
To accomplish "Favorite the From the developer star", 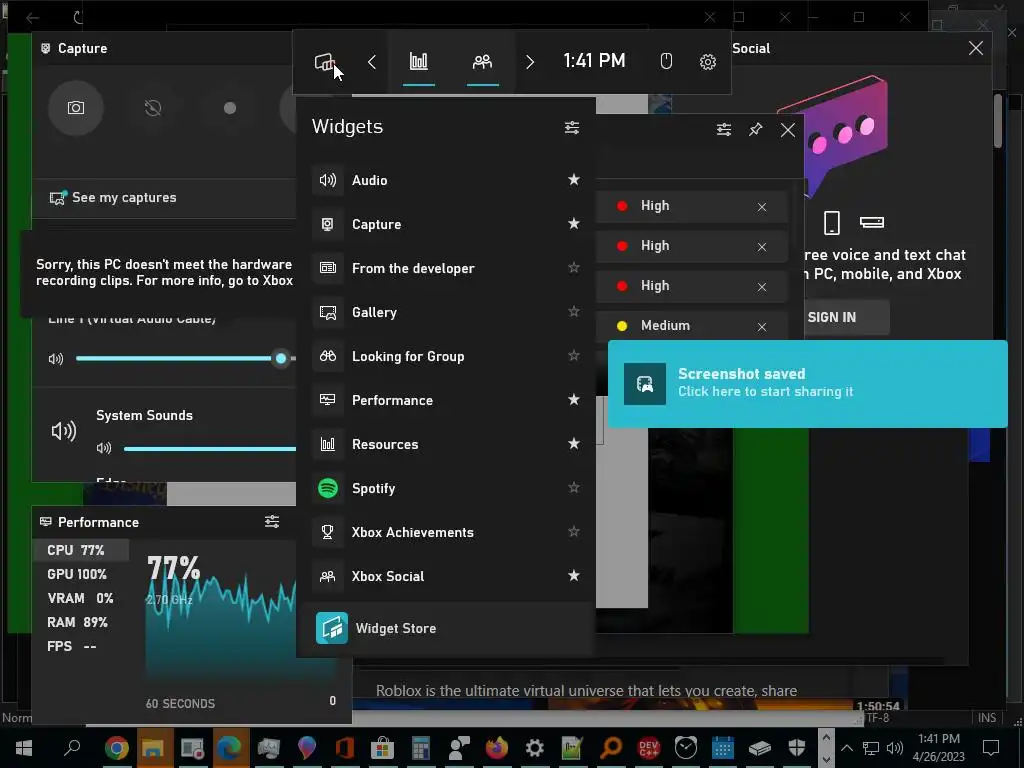I will coord(573,267).
